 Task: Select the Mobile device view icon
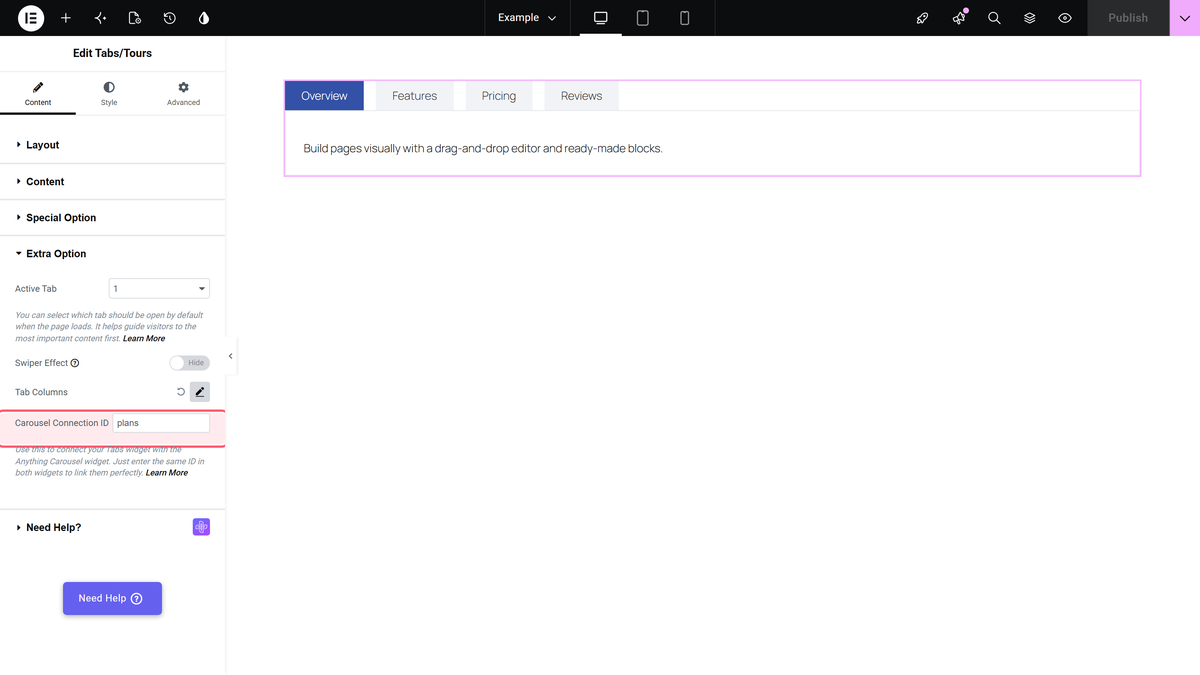click(685, 18)
